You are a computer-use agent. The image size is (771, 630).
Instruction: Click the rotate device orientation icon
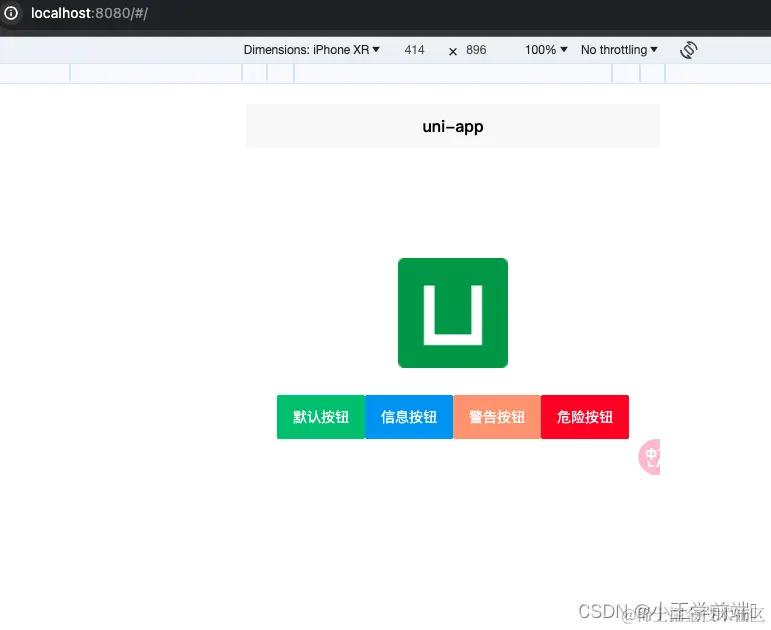click(x=688, y=50)
